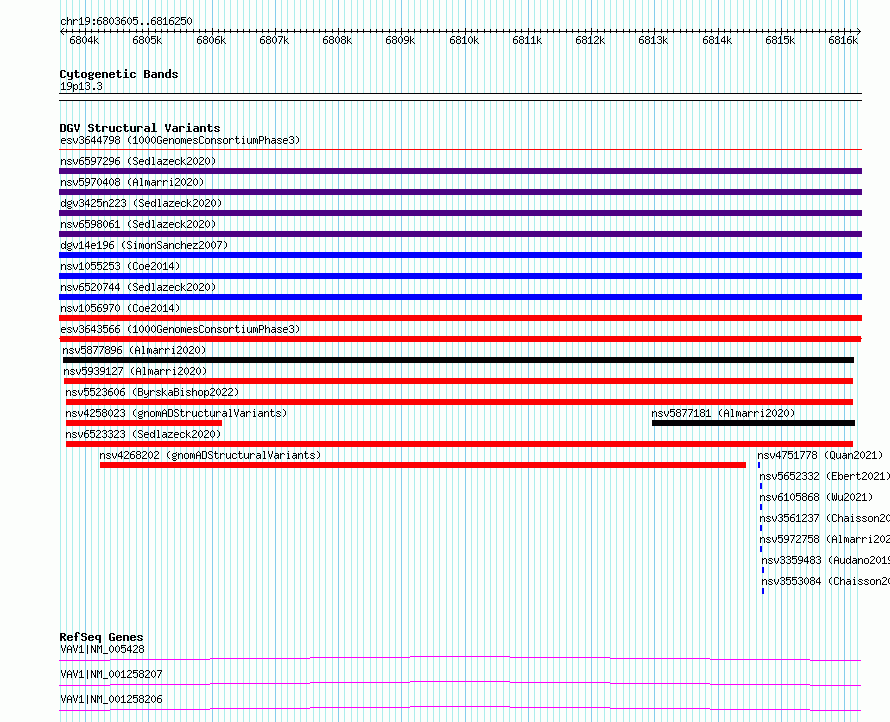Click chr19:6803605..6816250 coordinate text

(x=126, y=21)
